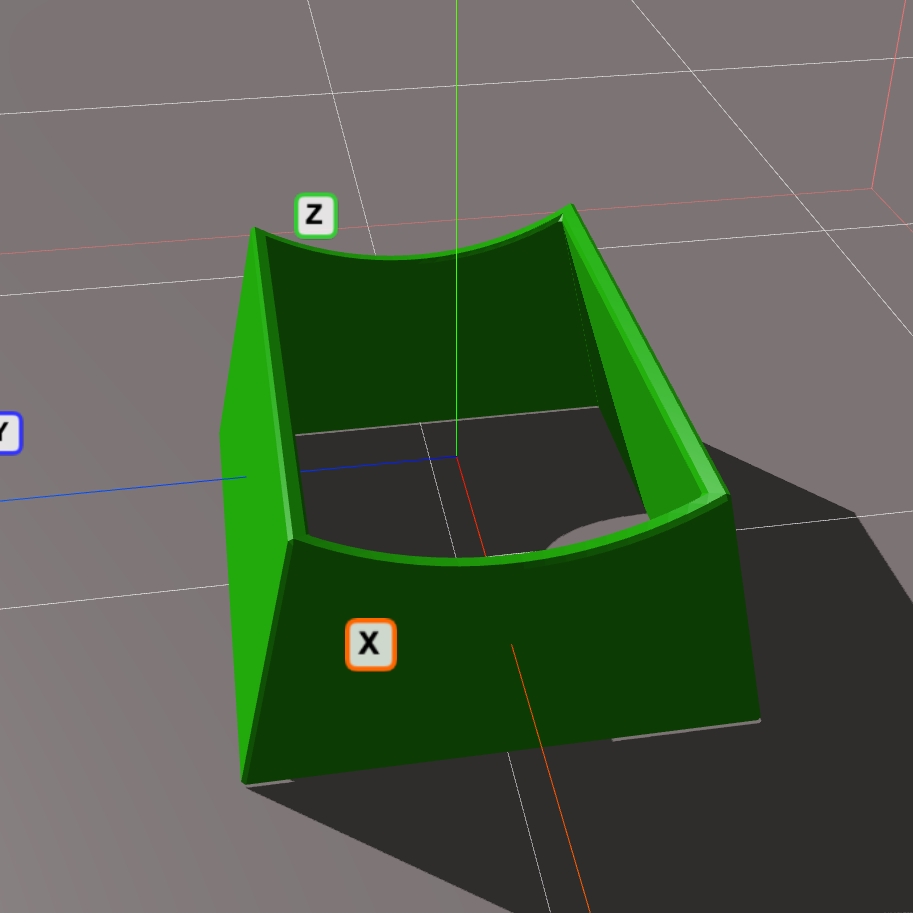
Task: Click the bottom-left front corner of the model
Action: click(245, 780)
